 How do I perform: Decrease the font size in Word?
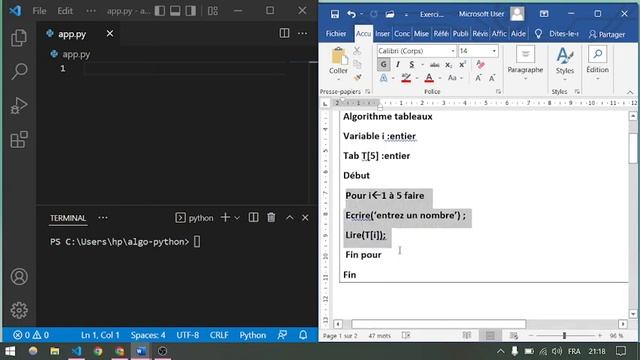(x=492, y=78)
